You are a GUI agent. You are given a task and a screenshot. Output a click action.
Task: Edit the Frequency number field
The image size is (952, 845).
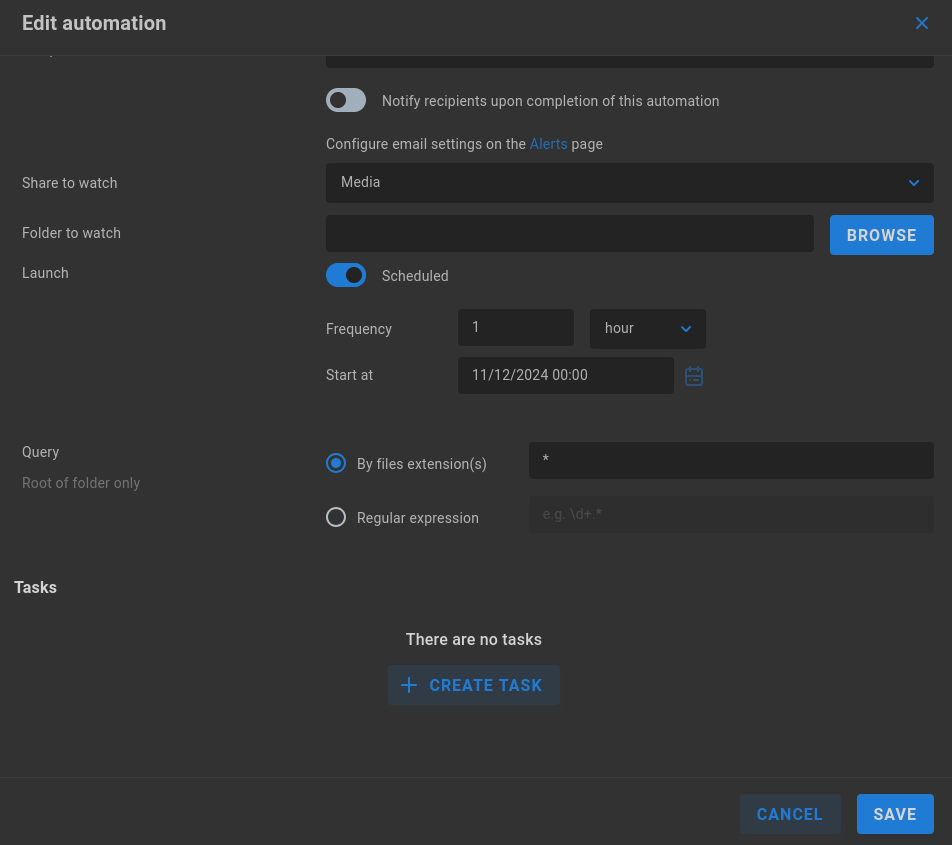515,327
